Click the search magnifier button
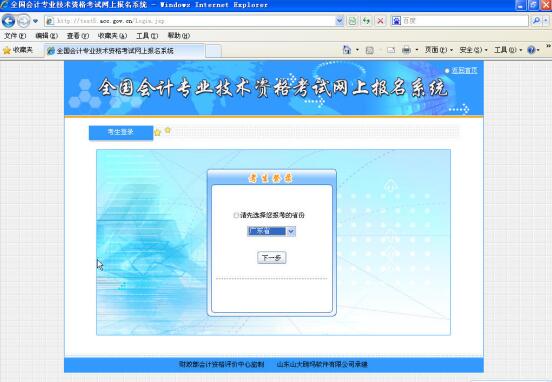 (x=536, y=21)
